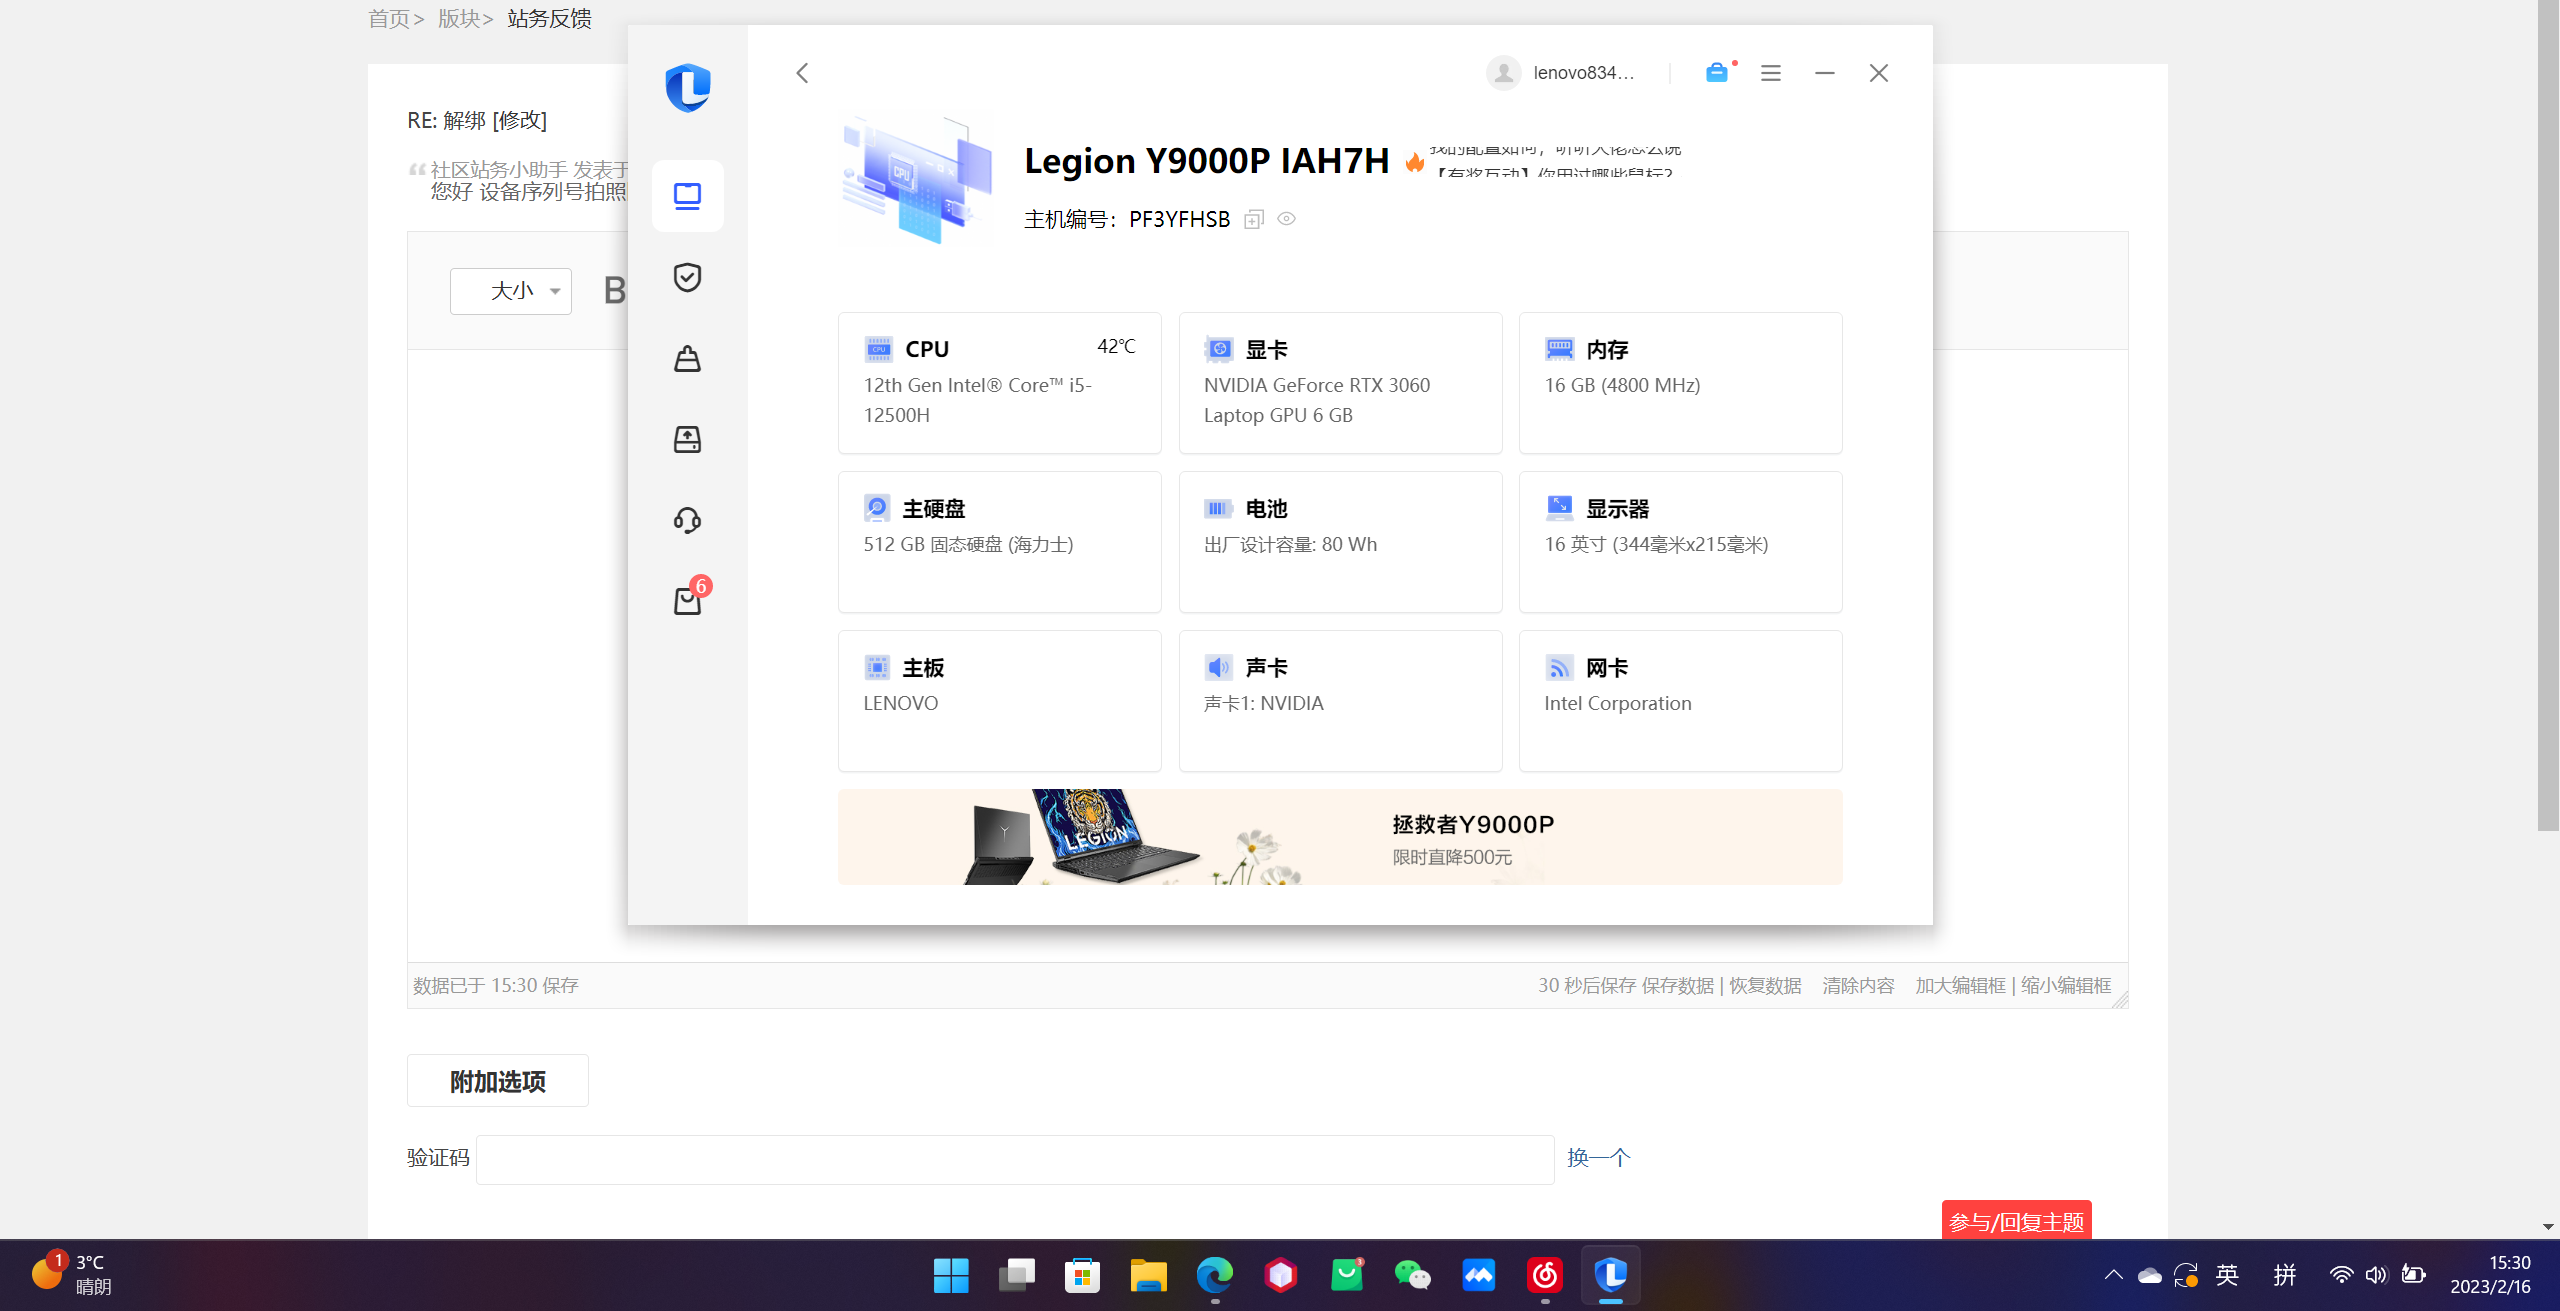Click the 3D computer illustration thumbnail
2560x1311 pixels.
pos(918,180)
